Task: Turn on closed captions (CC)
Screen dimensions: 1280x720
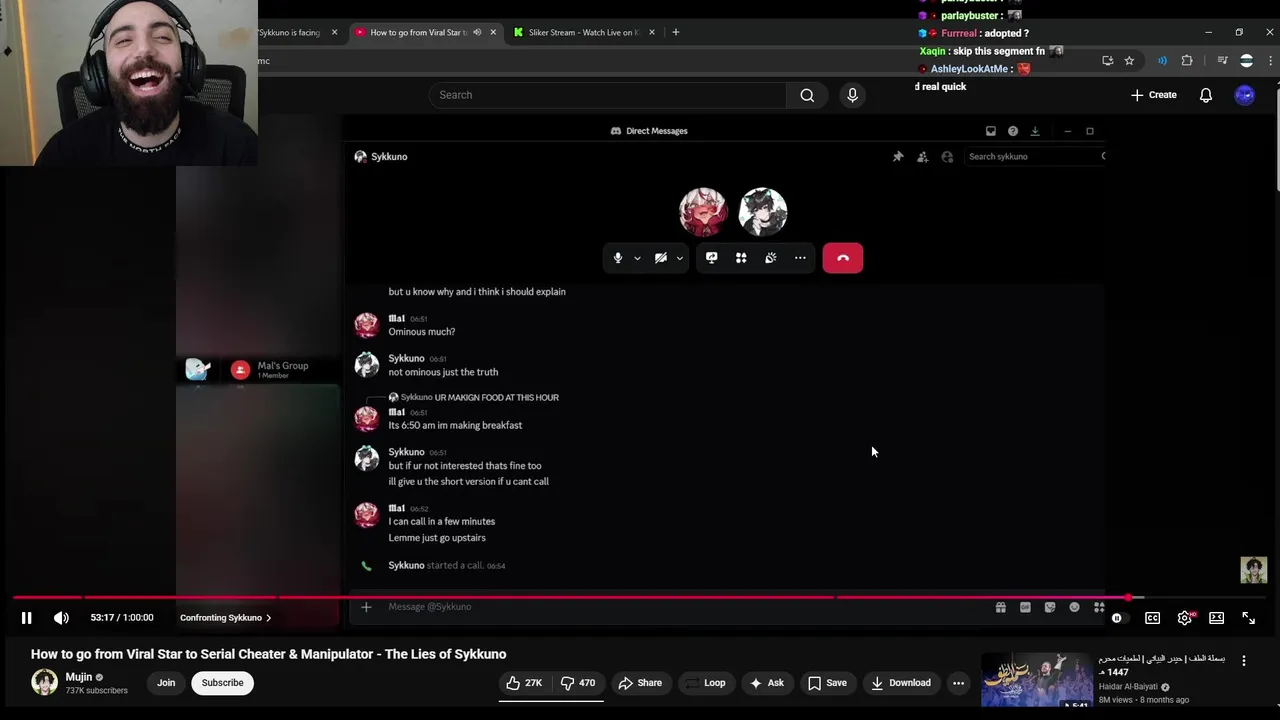Action: (1152, 618)
